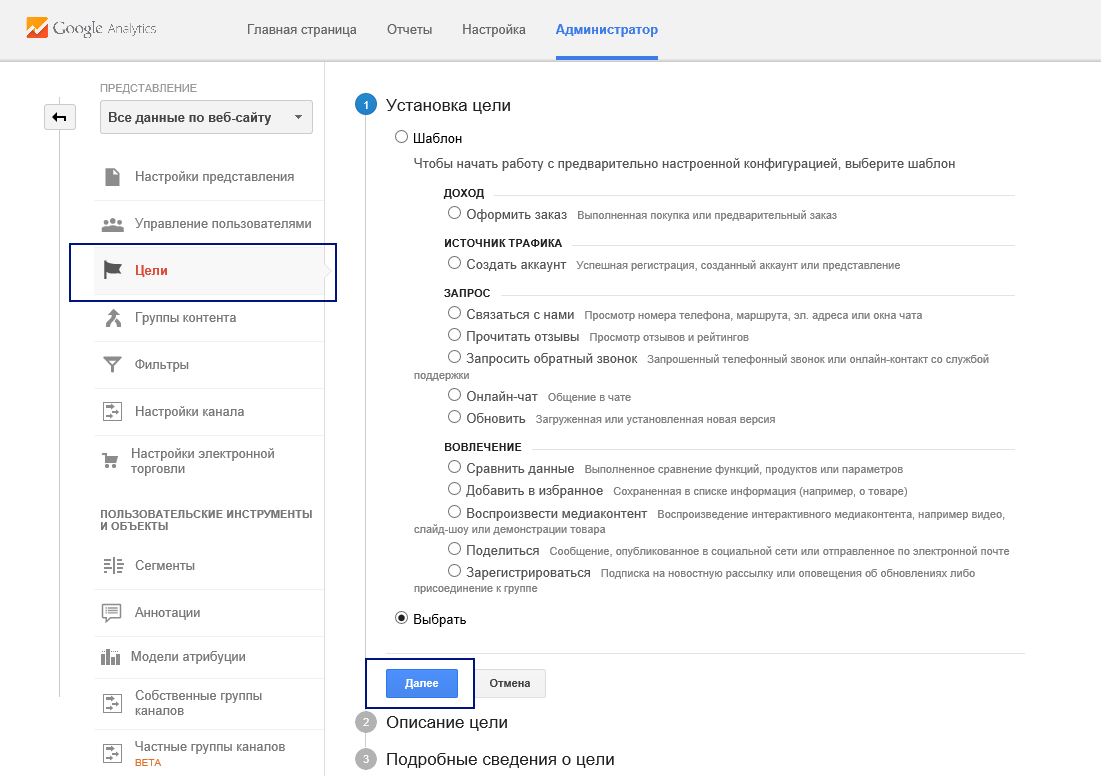This screenshot has height=776, width=1101.
Task: Open the Главная страница tab
Action: pyautogui.click(x=301, y=29)
